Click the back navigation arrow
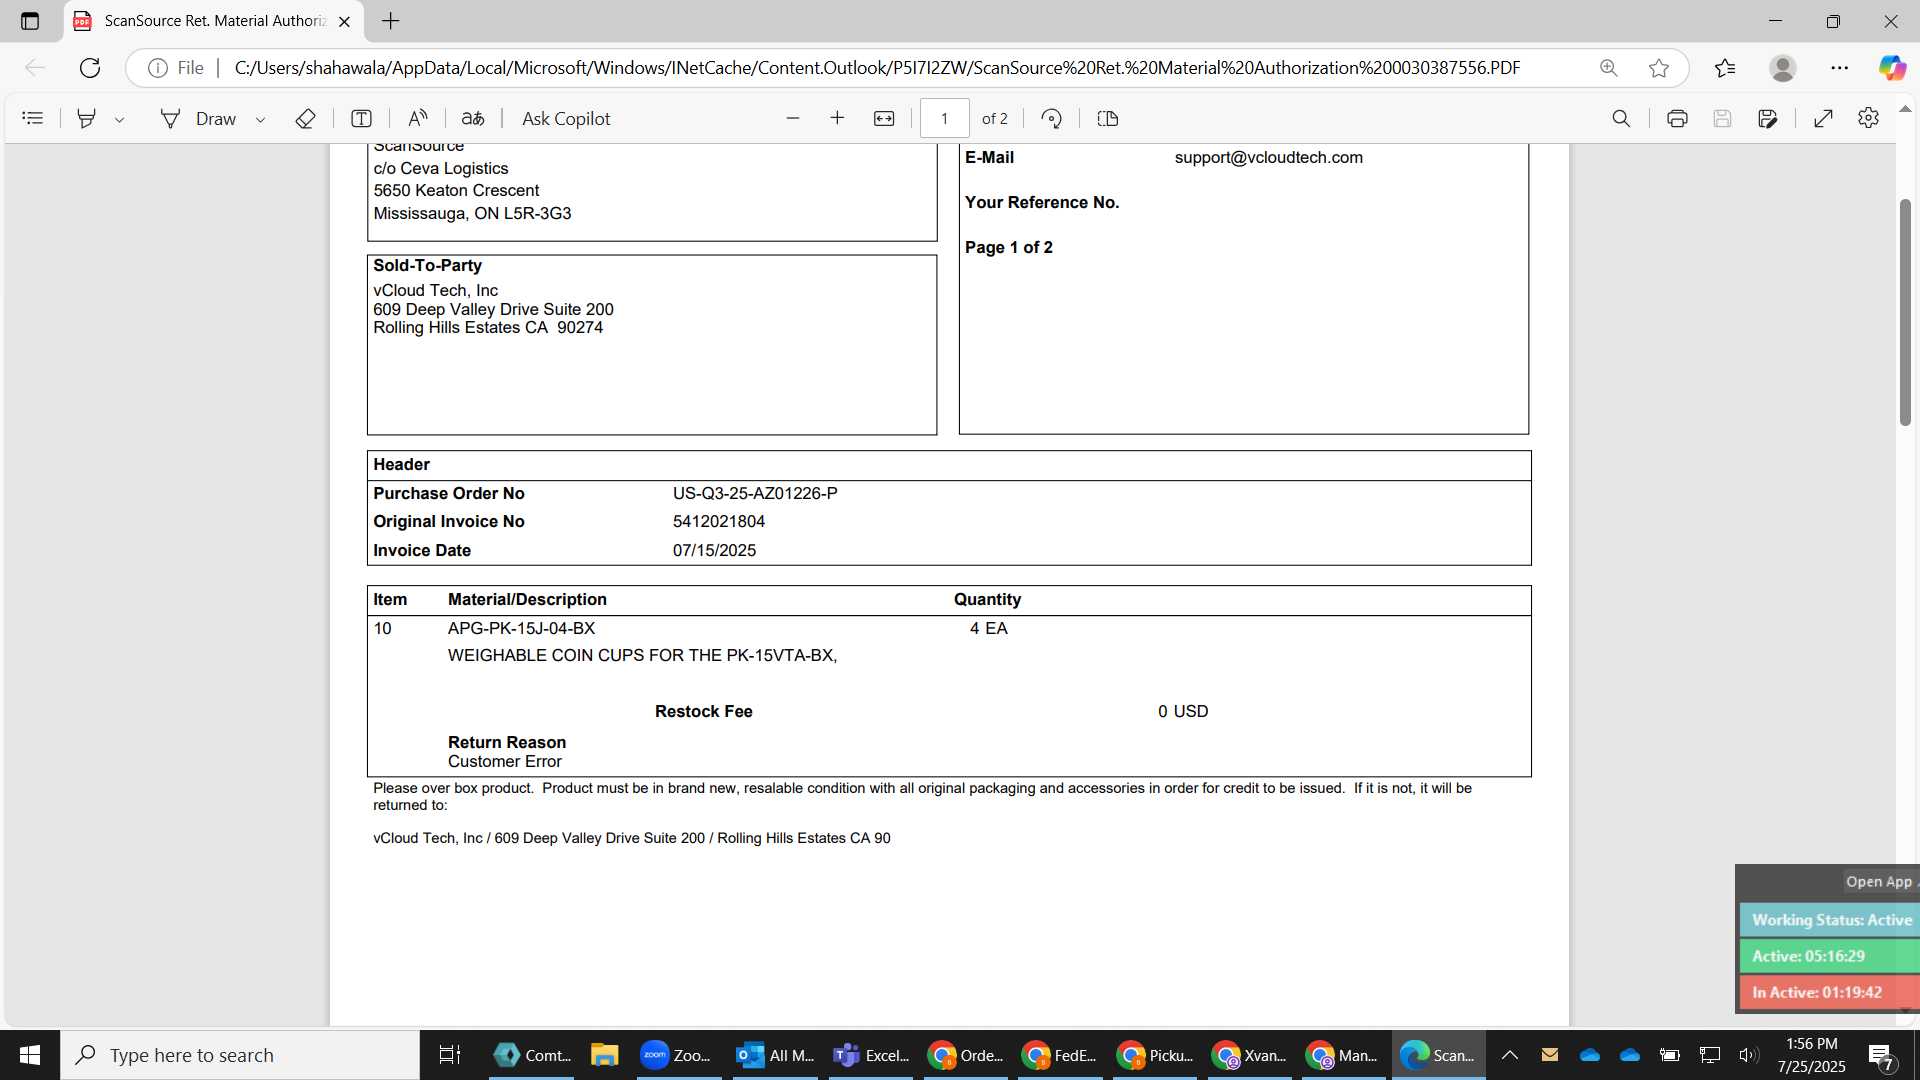The width and height of the screenshot is (1920, 1080). [x=35, y=68]
